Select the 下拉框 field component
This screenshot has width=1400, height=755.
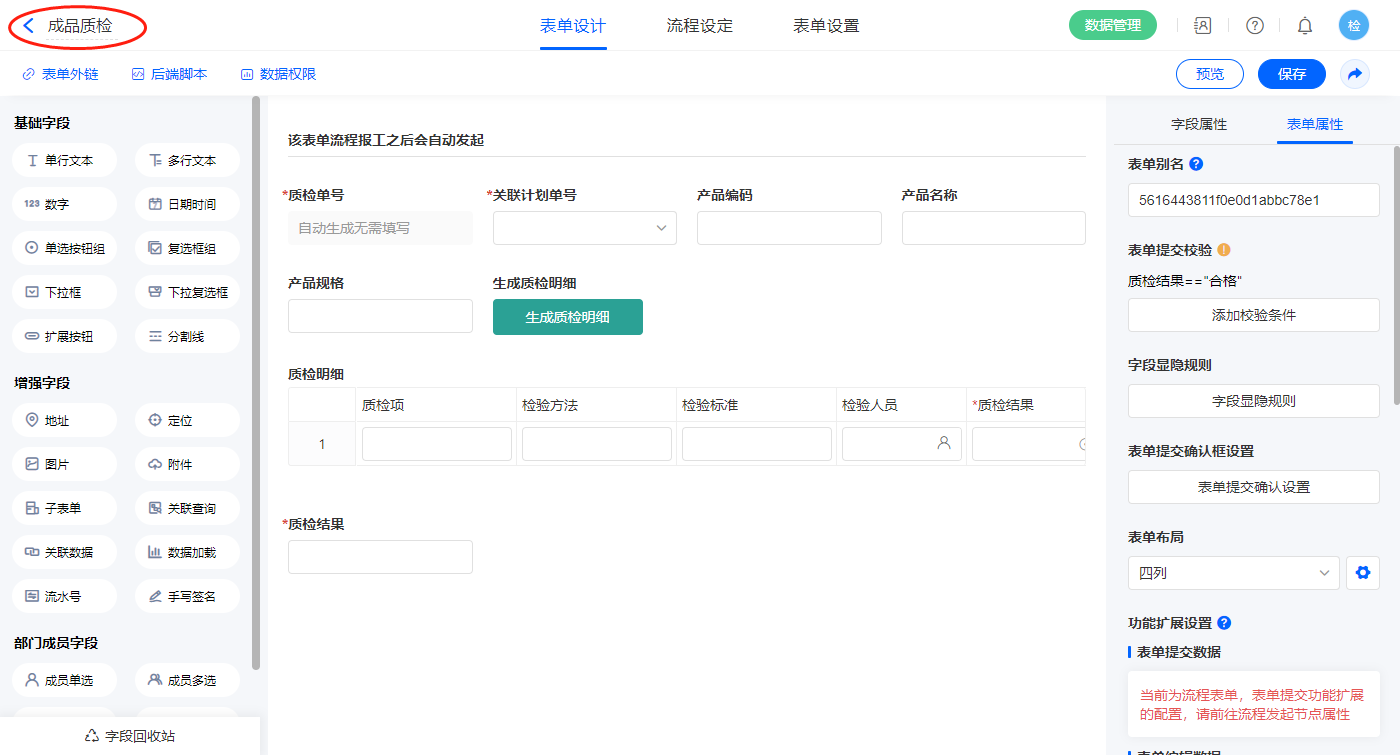65,292
